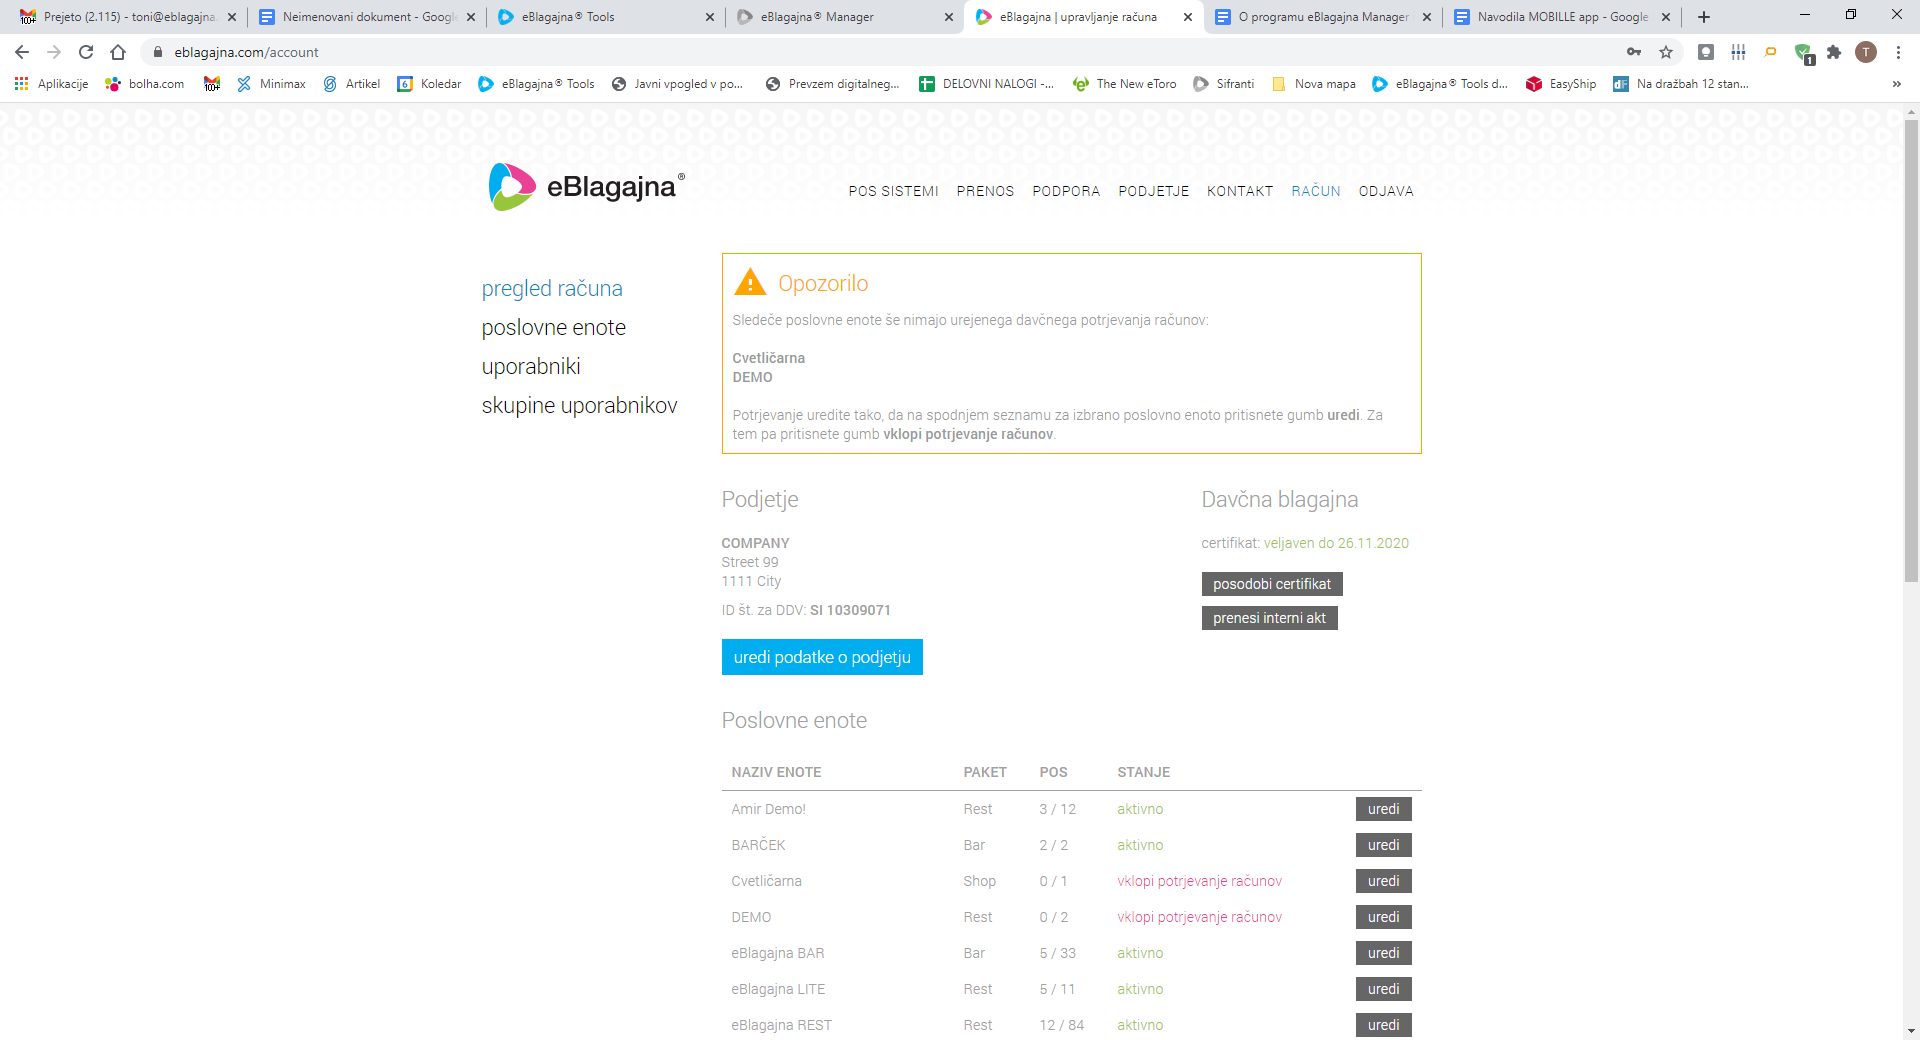Click uredi for eBlagajna BAR row
The width and height of the screenshot is (1920, 1040).
click(1383, 953)
